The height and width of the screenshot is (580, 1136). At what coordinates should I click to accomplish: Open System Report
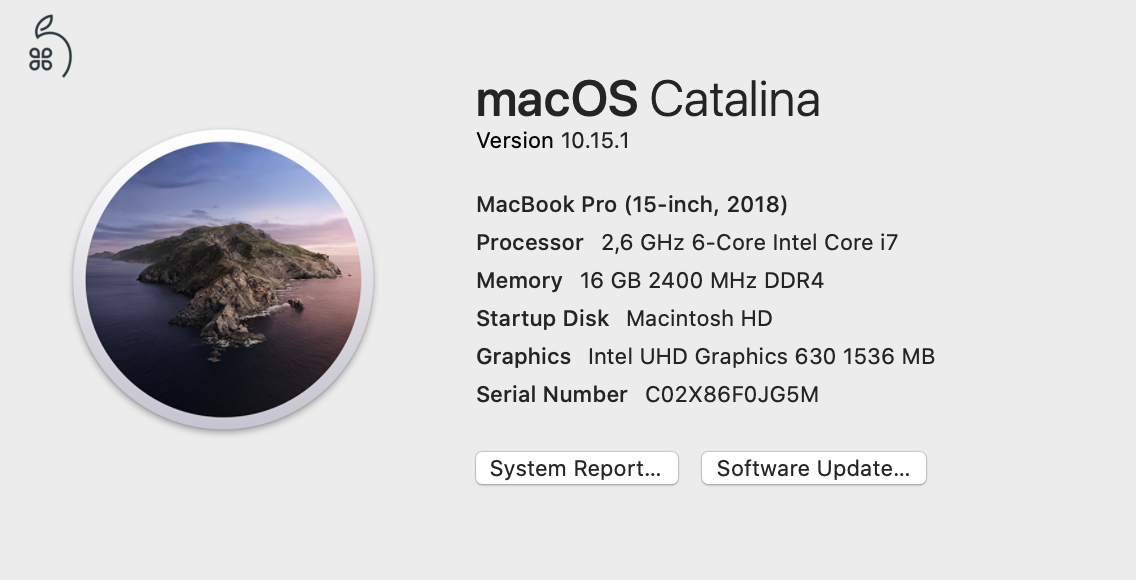[577, 468]
